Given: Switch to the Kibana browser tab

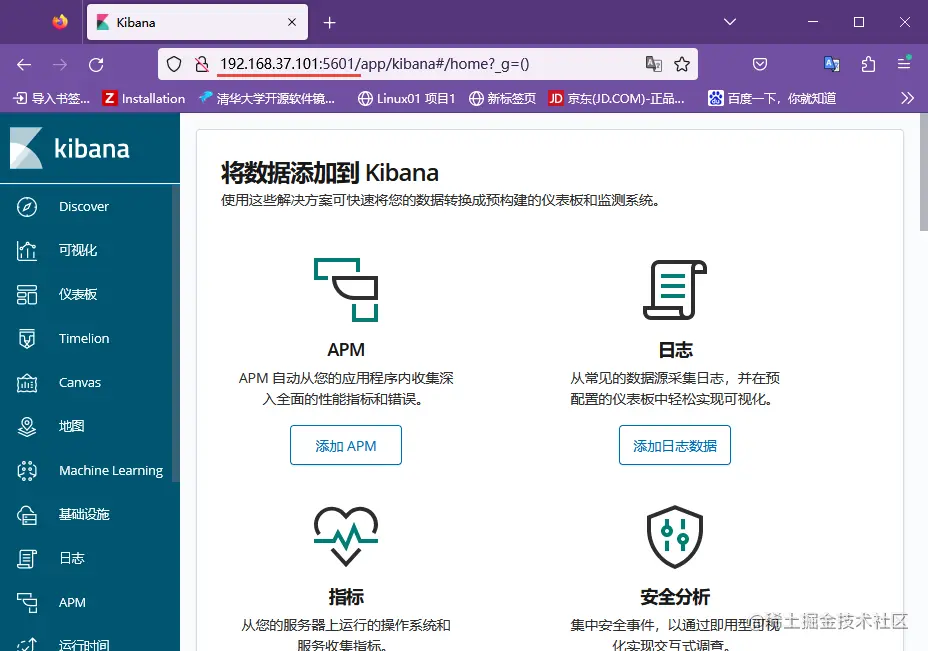Looking at the screenshot, I should click(190, 21).
